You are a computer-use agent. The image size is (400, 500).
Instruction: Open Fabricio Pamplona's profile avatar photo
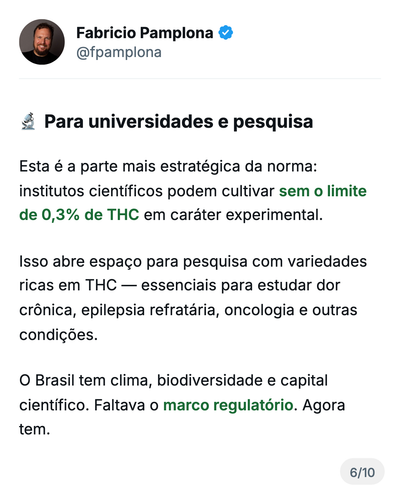(x=42, y=42)
